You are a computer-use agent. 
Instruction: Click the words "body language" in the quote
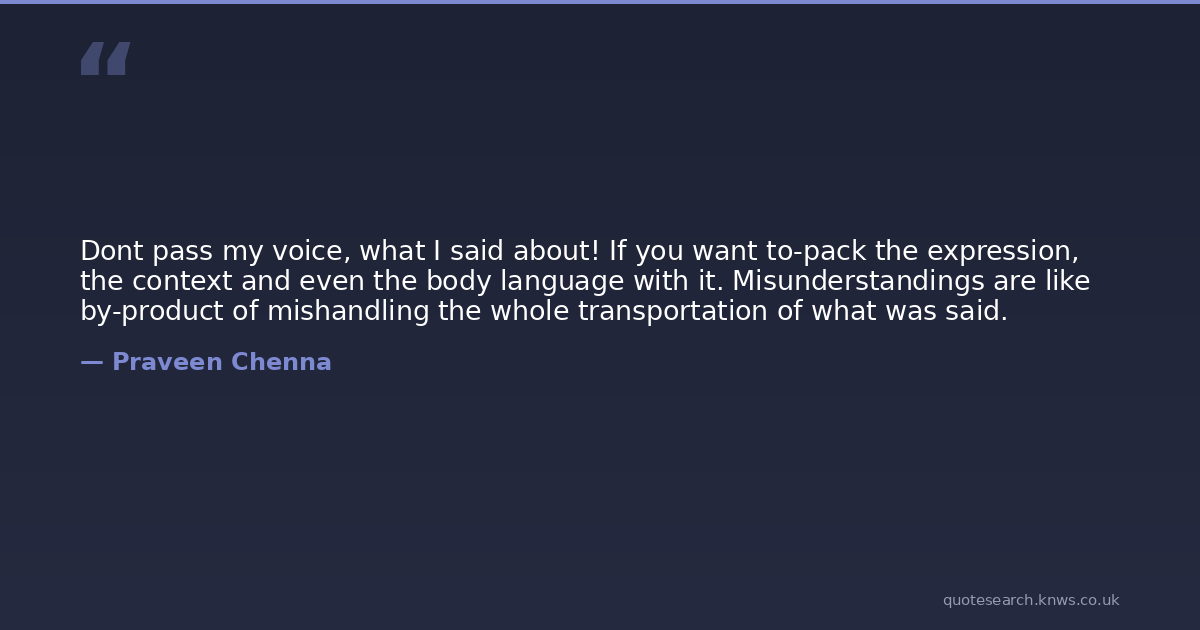tap(525, 281)
